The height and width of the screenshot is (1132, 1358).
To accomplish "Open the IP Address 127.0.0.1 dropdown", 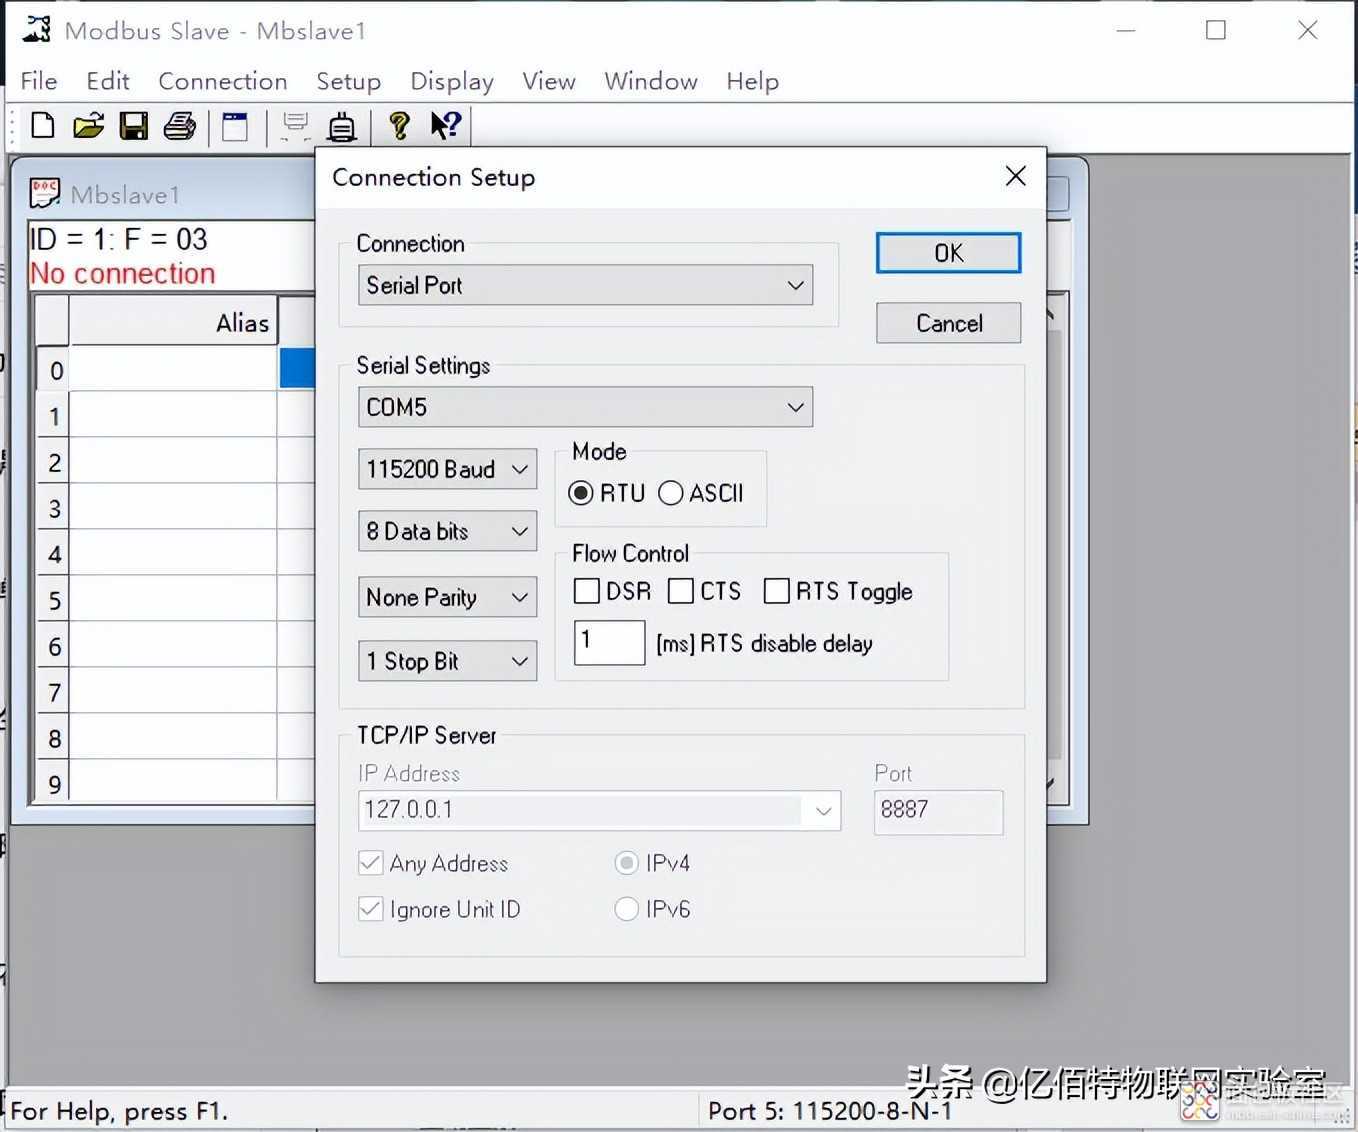I will point(599,810).
